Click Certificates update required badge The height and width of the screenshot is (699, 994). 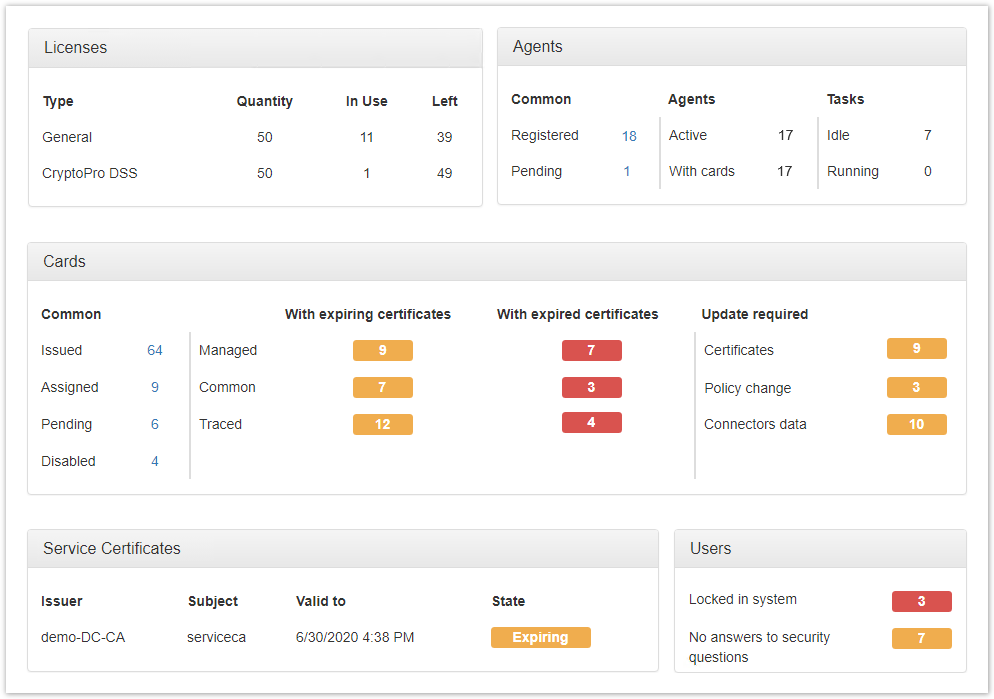(x=916, y=349)
